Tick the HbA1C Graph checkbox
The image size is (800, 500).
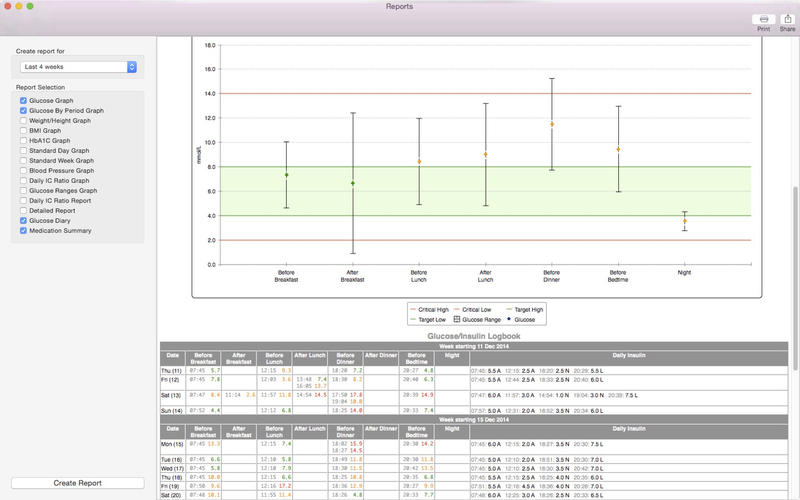click(23, 141)
